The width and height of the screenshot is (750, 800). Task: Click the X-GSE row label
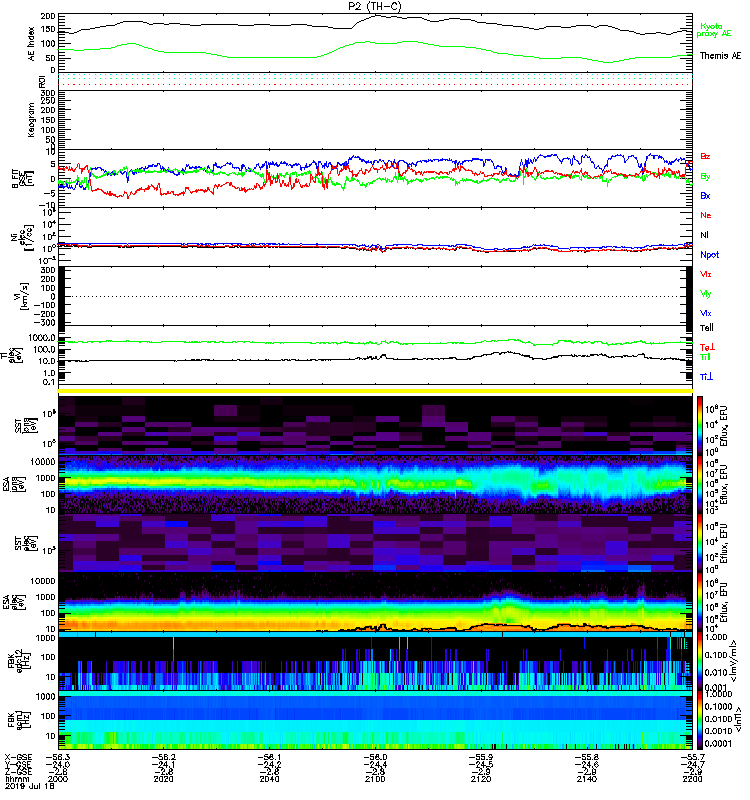click(18, 757)
